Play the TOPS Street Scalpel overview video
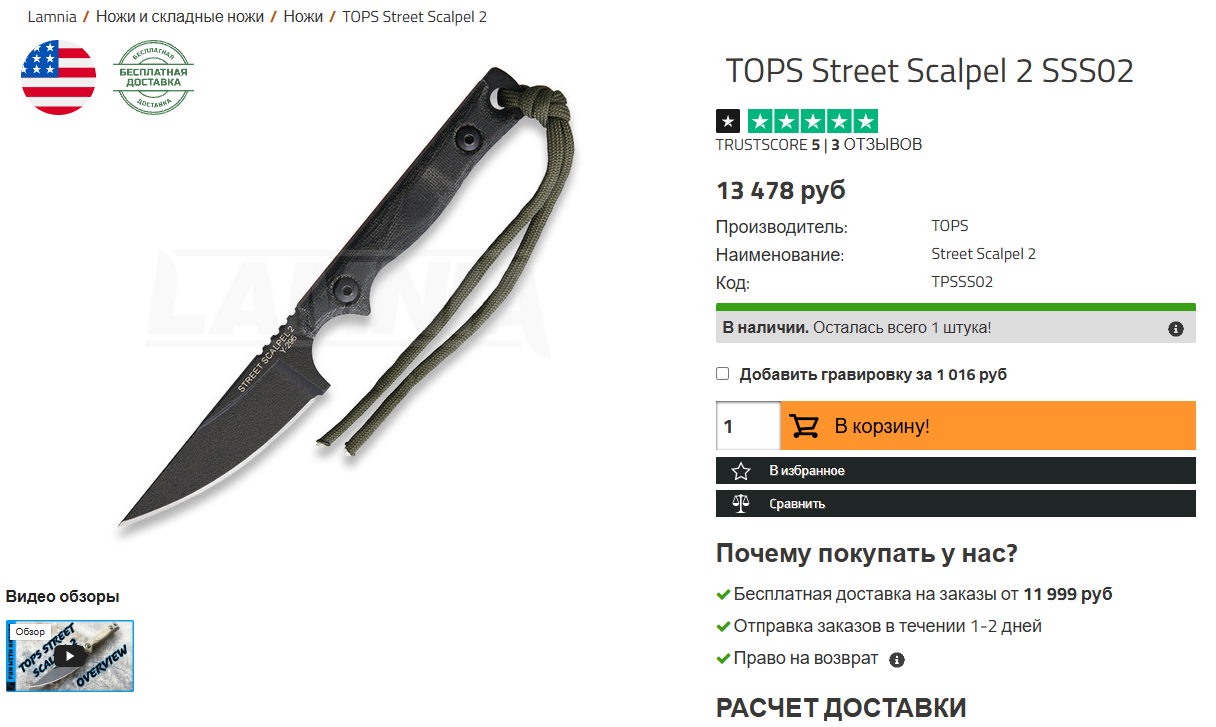Screen dimensions: 1216x727 (x=69, y=656)
